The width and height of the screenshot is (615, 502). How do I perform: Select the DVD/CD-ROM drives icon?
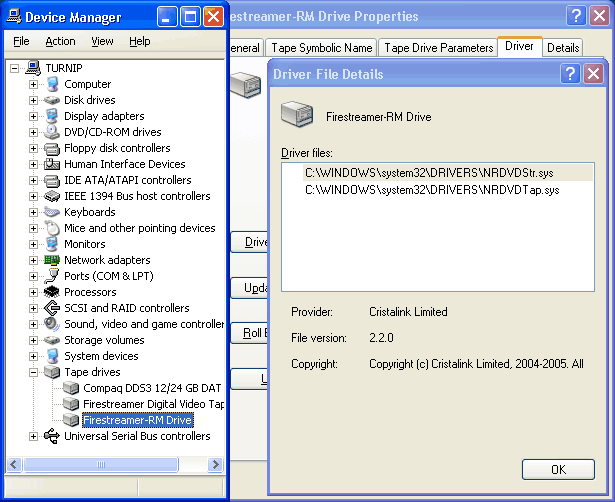[52, 132]
